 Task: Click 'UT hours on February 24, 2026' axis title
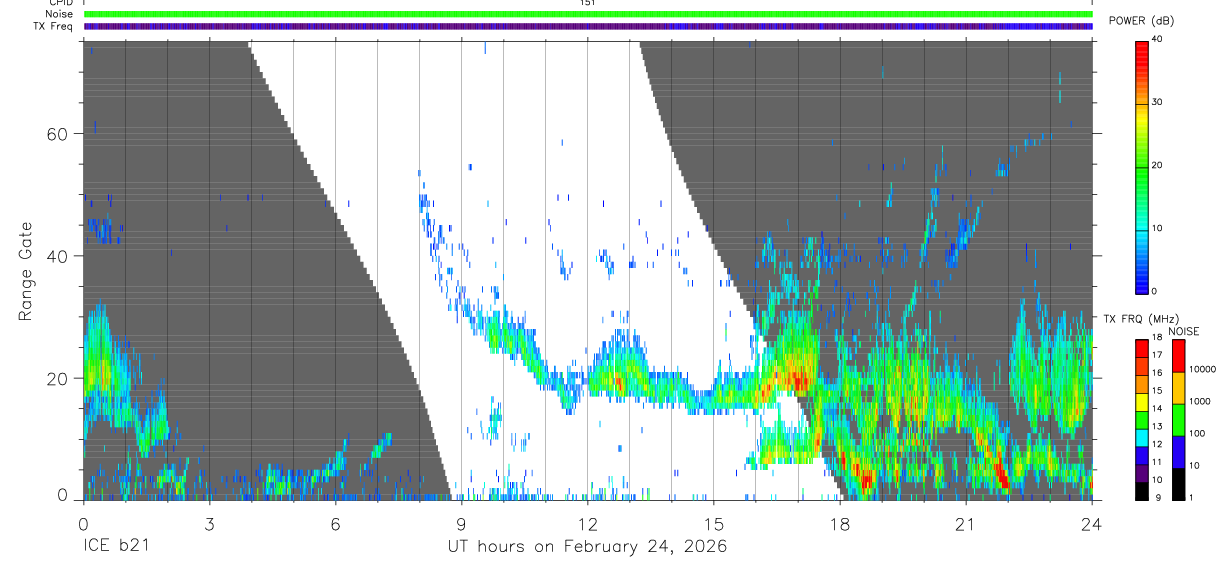(588, 547)
